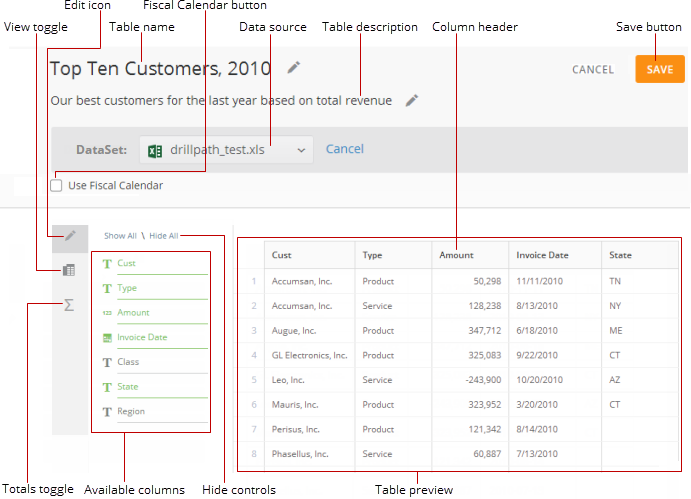This screenshot has width=691, height=499.
Task: Enable the Use Fiscal Calendar checkbox
Action: pyautogui.click(x=56, y=185)
